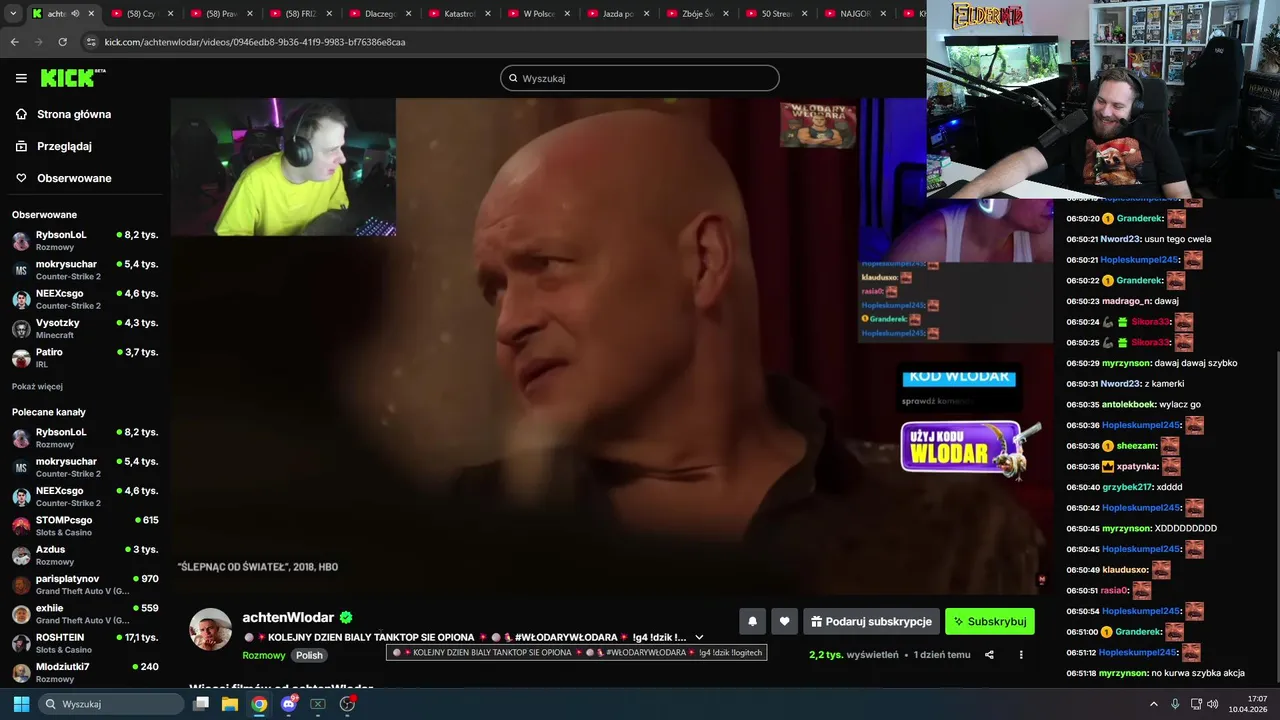This screenshot has height=720, width=1280.
Task: Open ROSHTEIN recommended channel
Action: tap(85, 643)
